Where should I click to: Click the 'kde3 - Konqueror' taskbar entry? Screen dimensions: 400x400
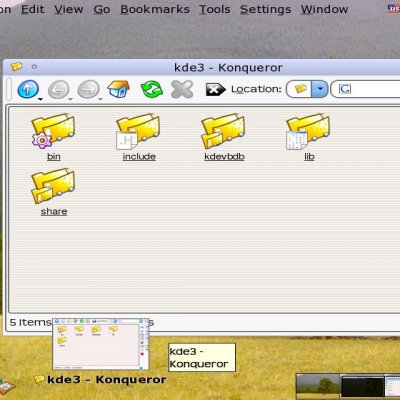100,379
